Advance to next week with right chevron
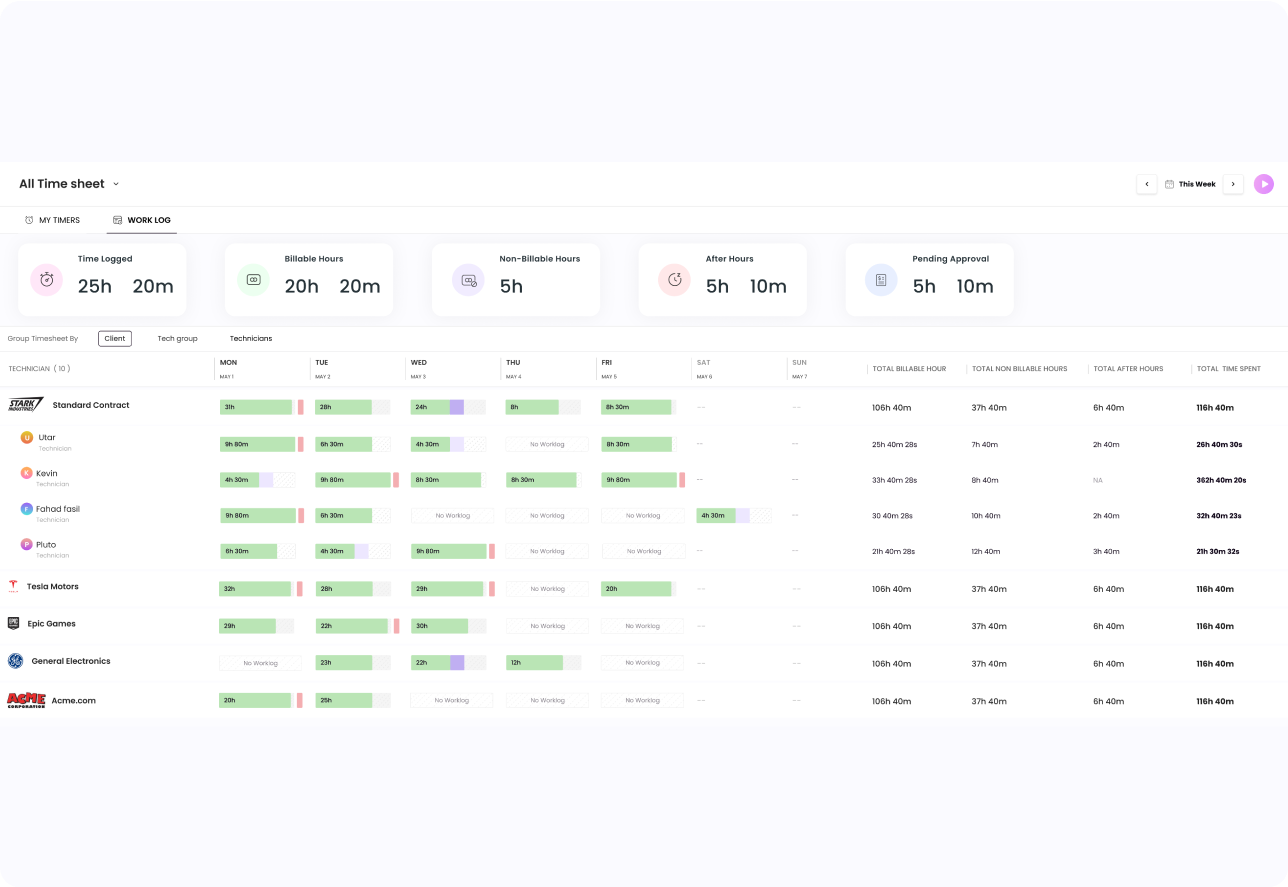Viewport: 1288px width, 887px height. coord(1232,183)
